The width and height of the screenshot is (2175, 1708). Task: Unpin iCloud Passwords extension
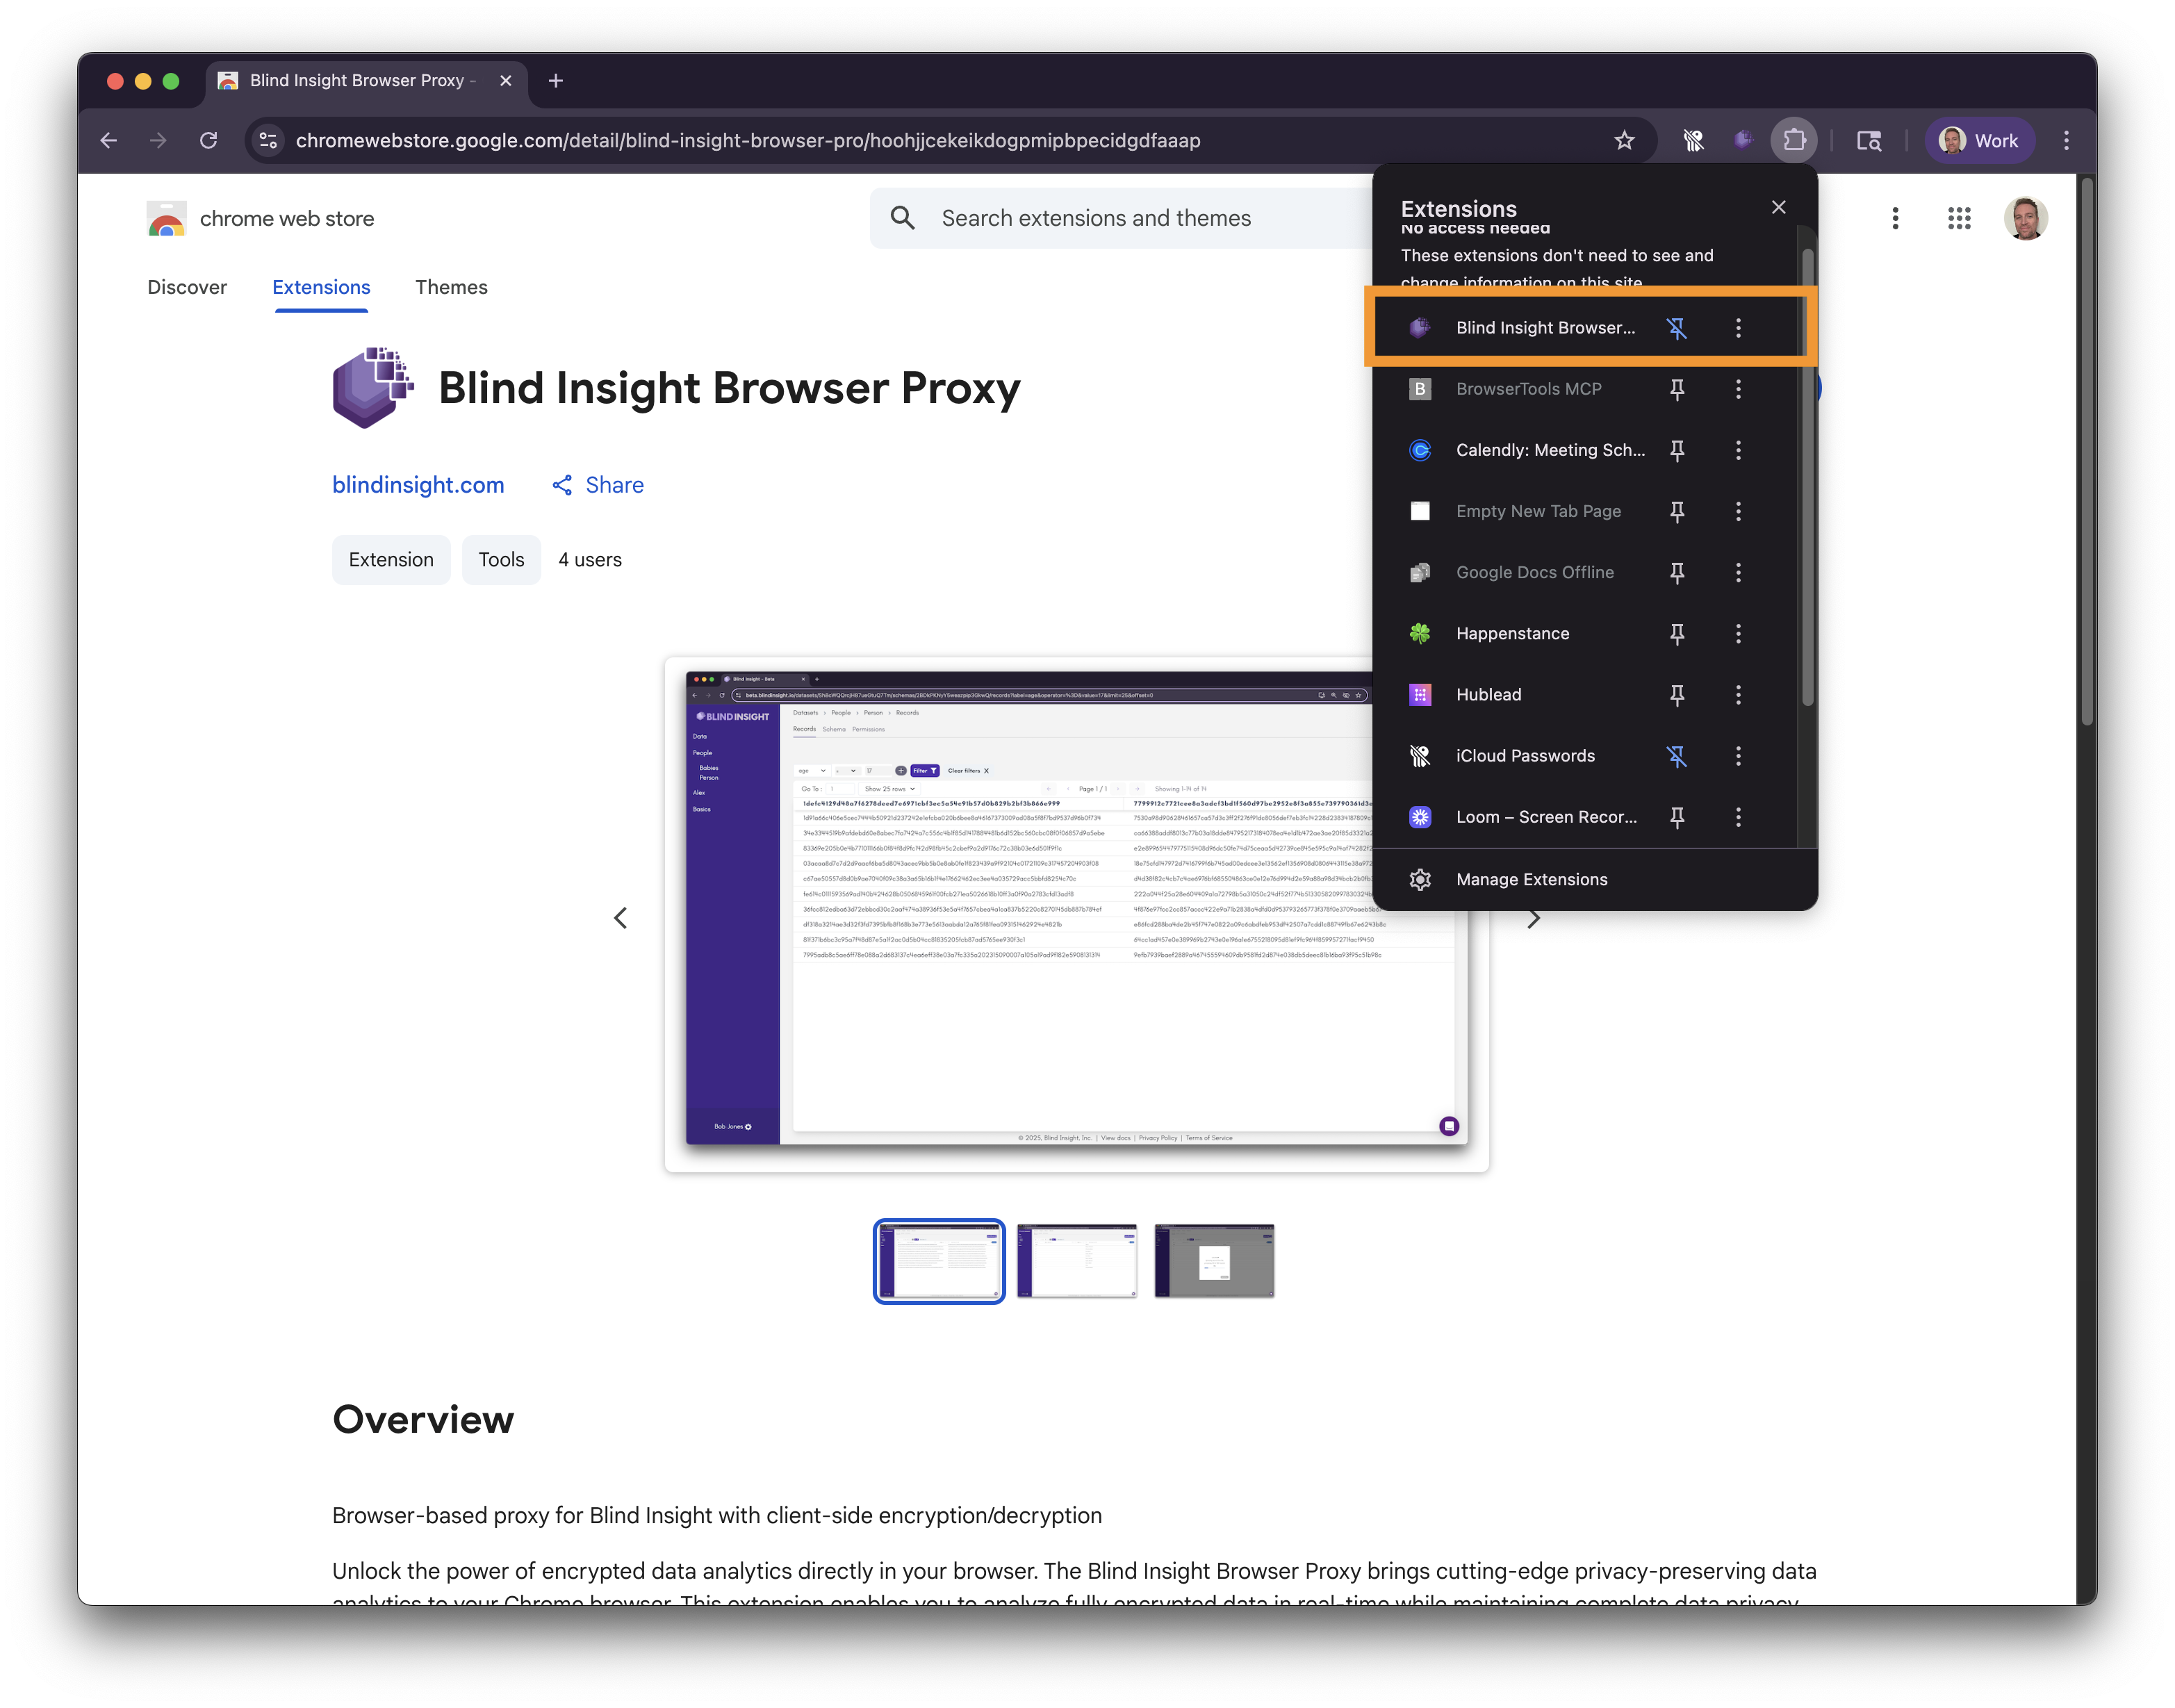[1677, 756]
